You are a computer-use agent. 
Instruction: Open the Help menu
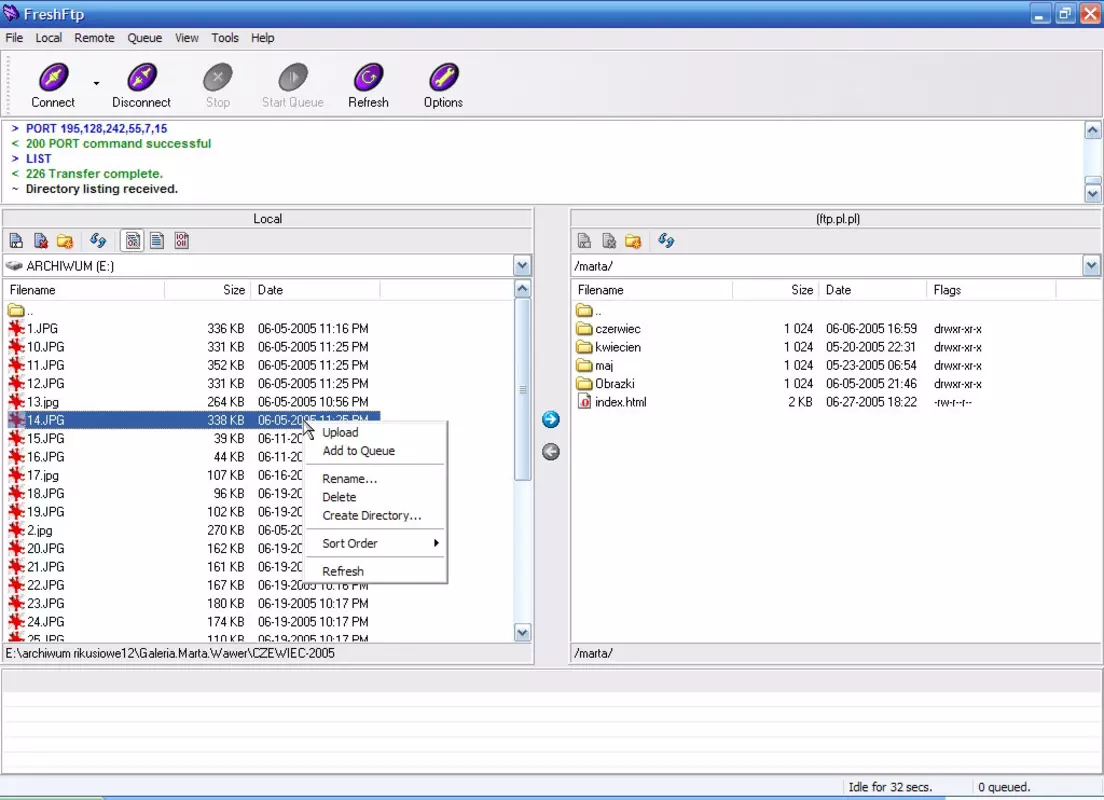263,38
